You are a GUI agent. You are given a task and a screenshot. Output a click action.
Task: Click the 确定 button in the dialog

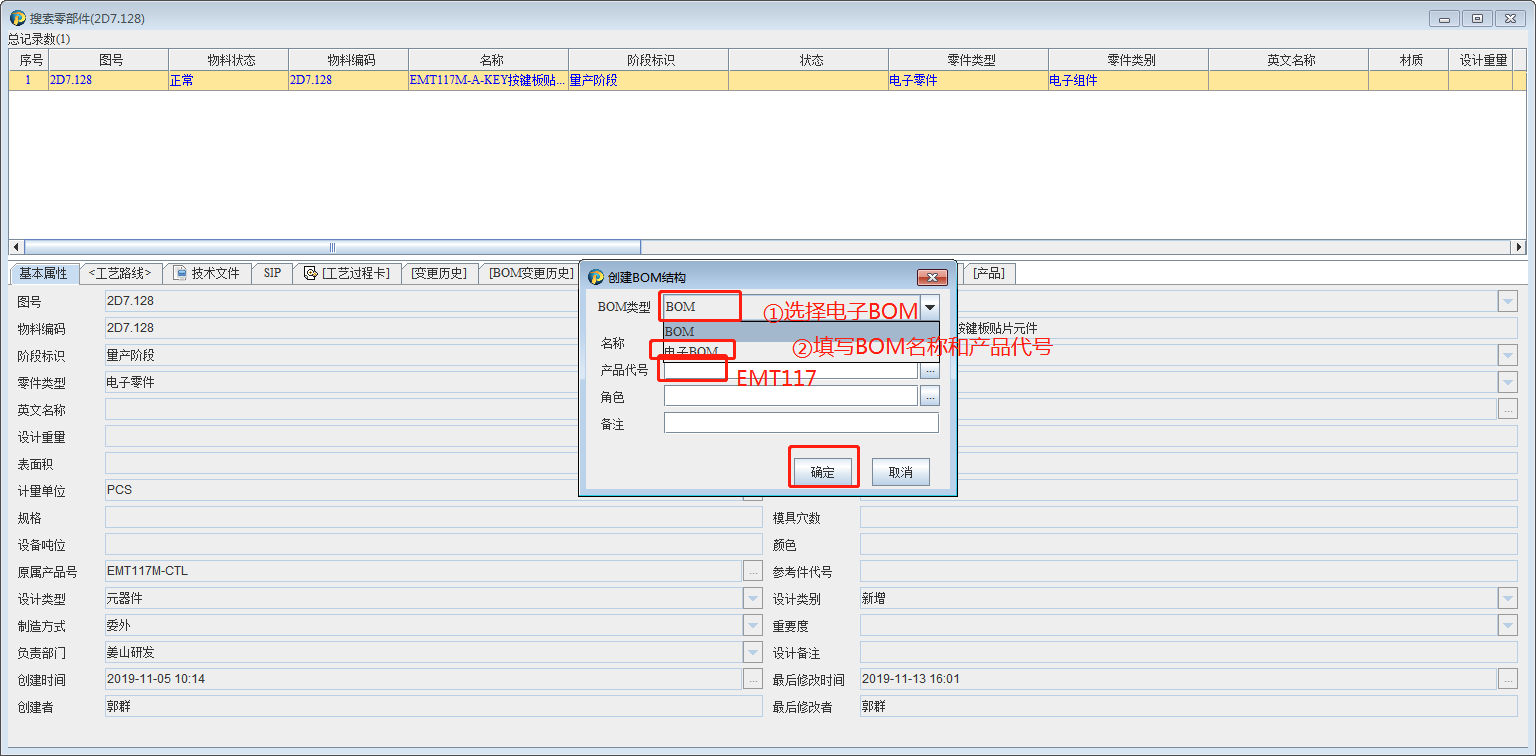click(x=823, y=471)
